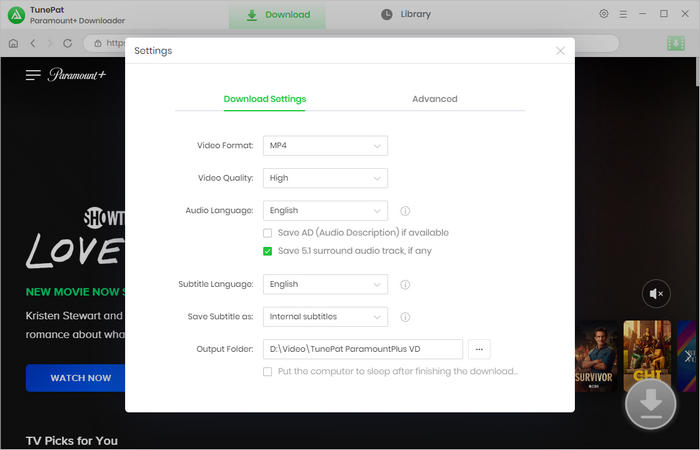
Task: Show info for Subtitle Language
Action: click(x=405, y=284)
